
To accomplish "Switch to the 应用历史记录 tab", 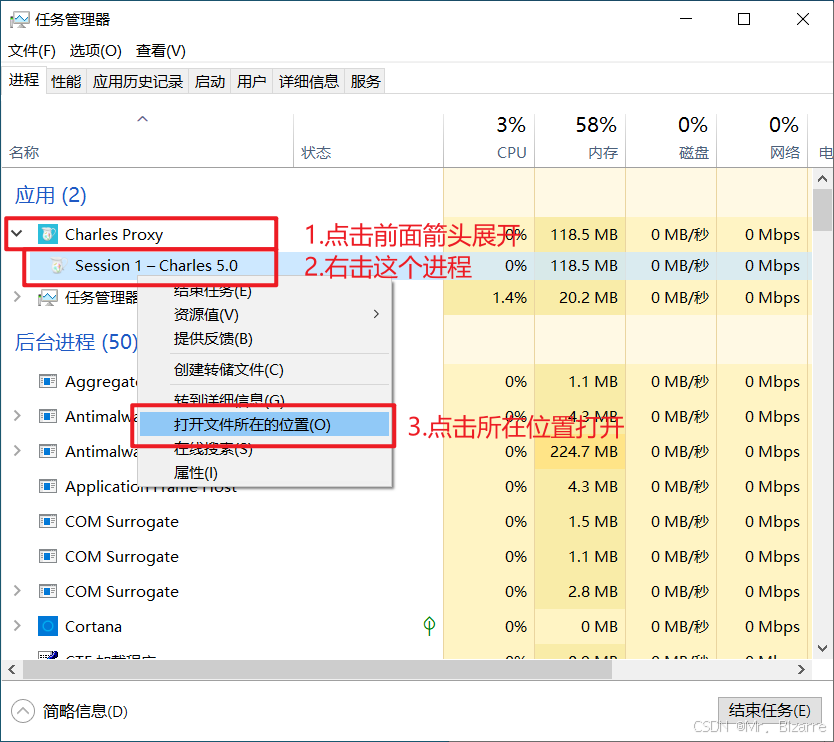I will [138, 81].
